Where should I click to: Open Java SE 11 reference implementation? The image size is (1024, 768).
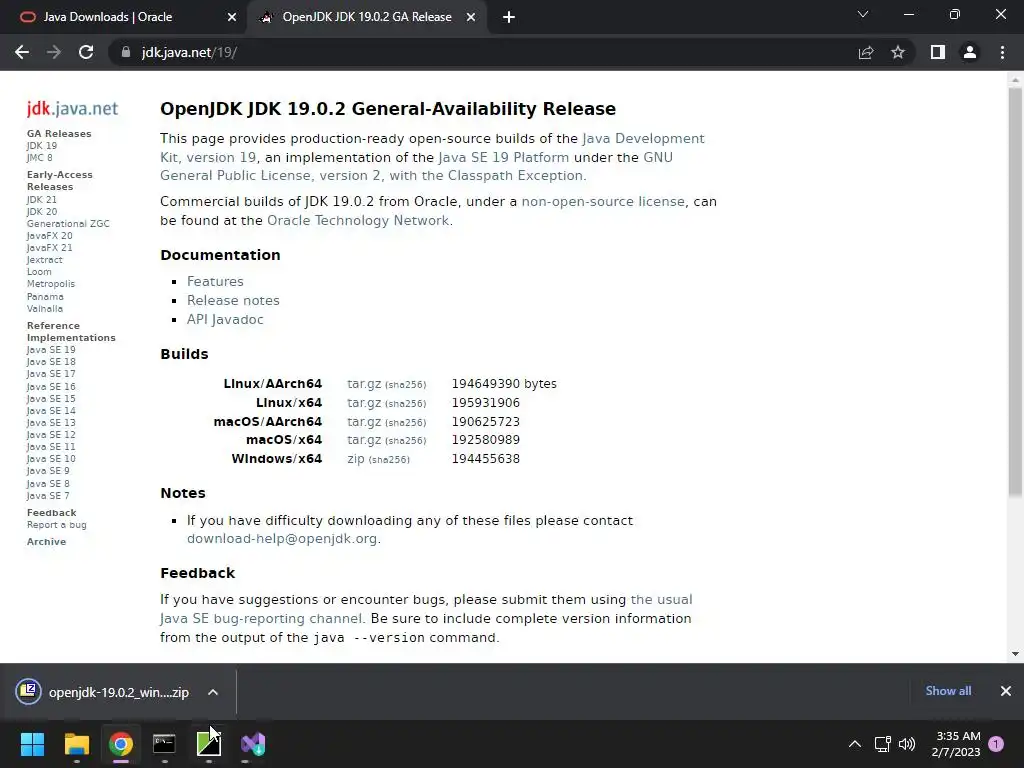click(51, 447)
